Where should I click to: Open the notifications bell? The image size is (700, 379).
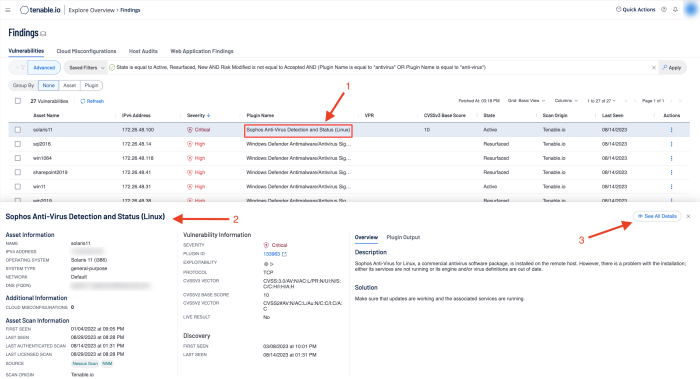675,9
